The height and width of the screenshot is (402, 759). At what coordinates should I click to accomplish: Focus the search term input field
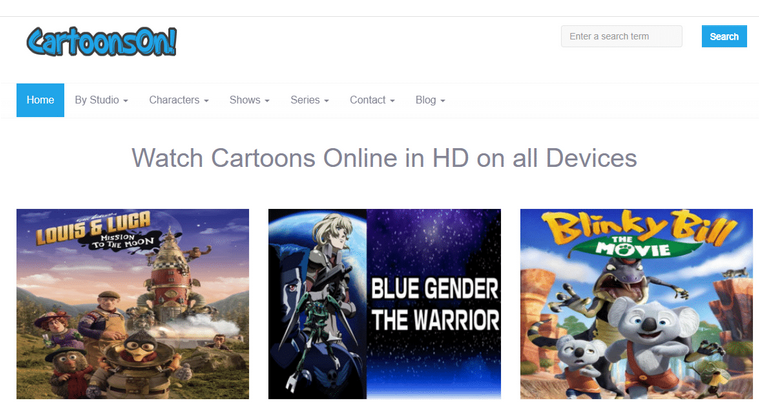click(622, 36)
